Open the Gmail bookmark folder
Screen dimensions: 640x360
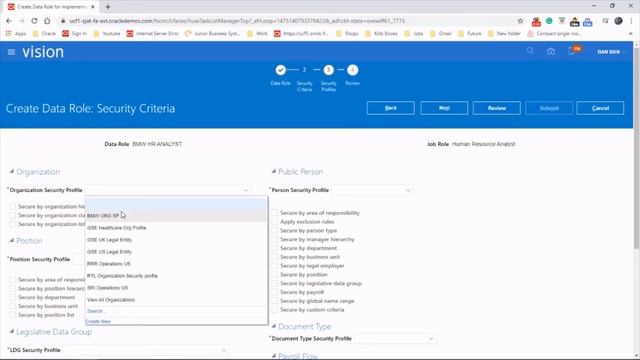(440, 33)
